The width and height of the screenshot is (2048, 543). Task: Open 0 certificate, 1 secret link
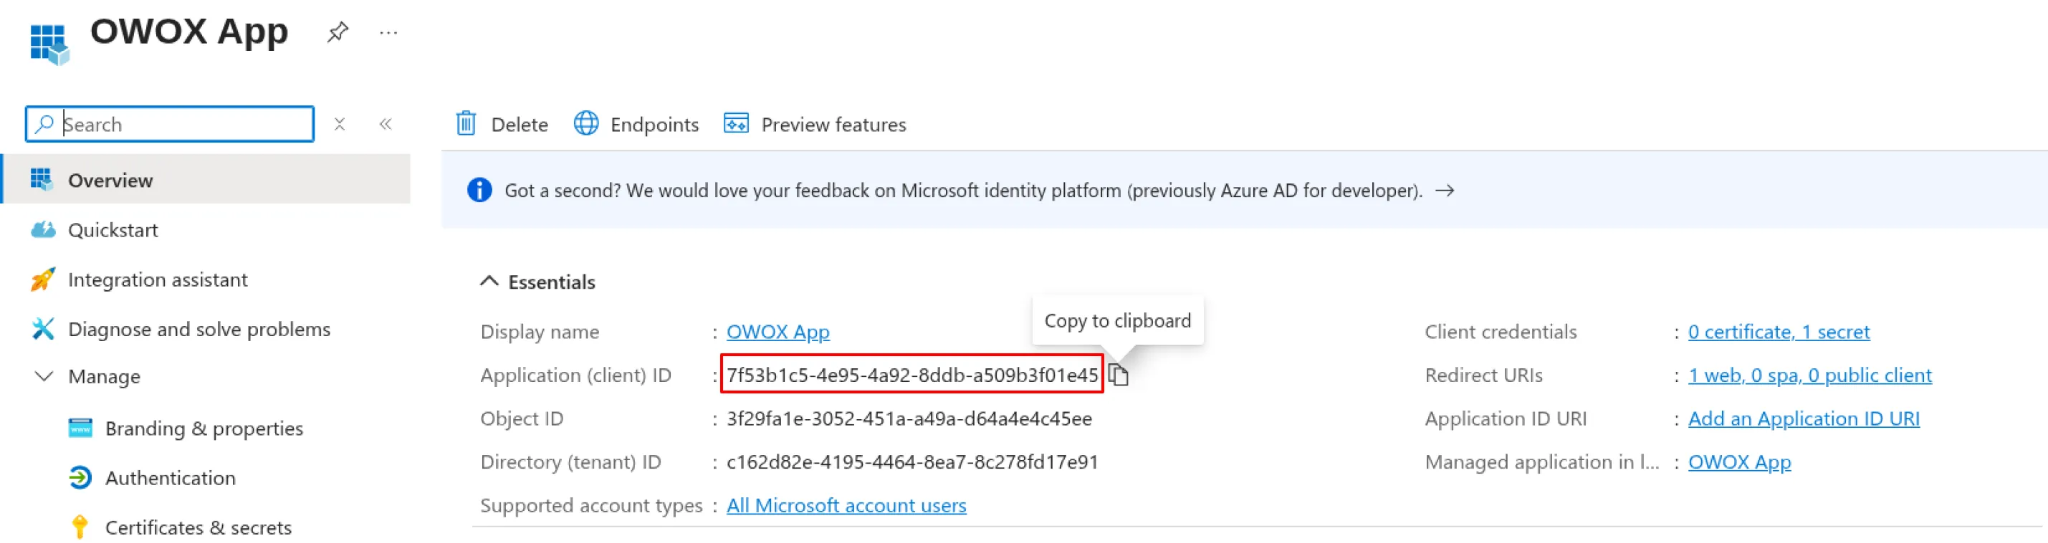click(1779, 332)
